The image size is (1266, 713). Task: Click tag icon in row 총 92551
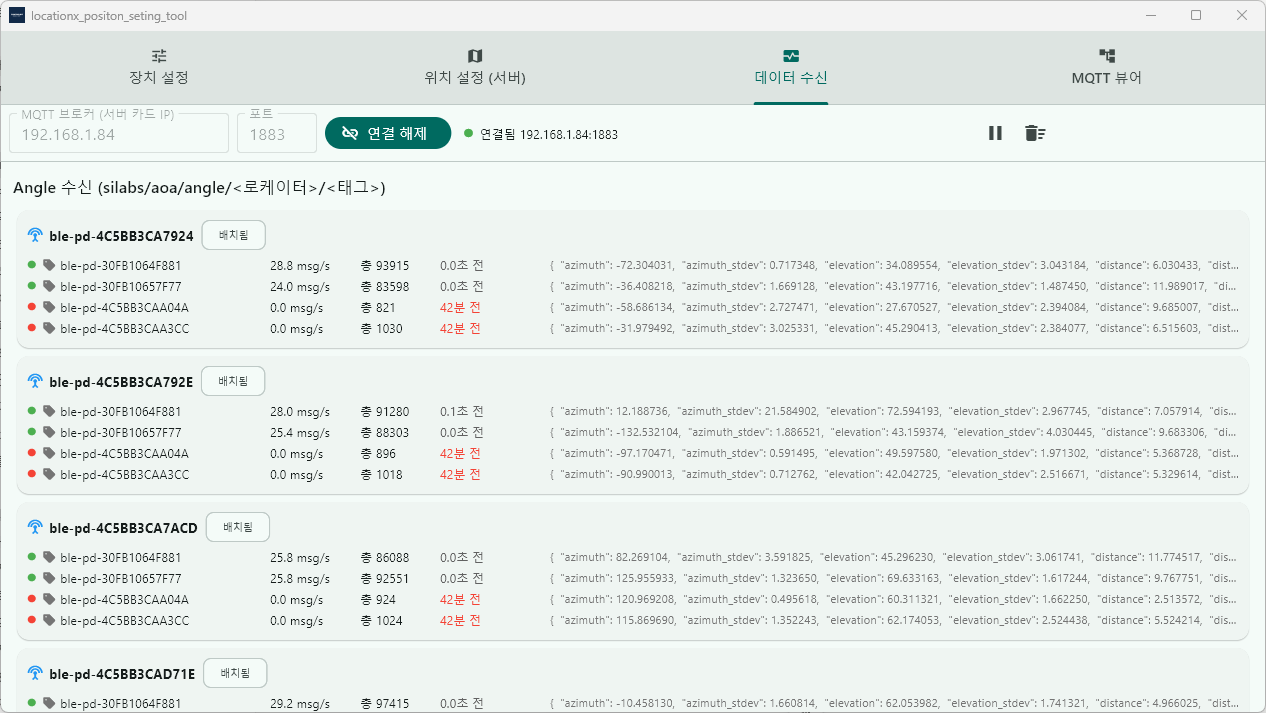(49, 579)
